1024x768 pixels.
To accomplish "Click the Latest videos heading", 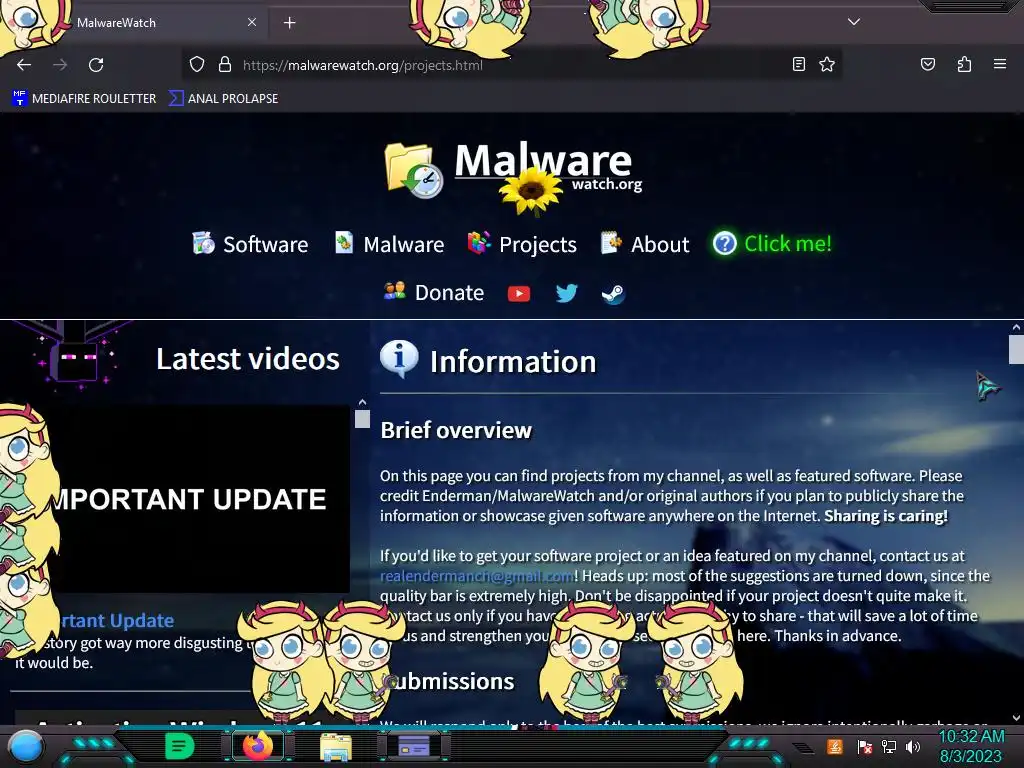I will [x=248, y=359].
